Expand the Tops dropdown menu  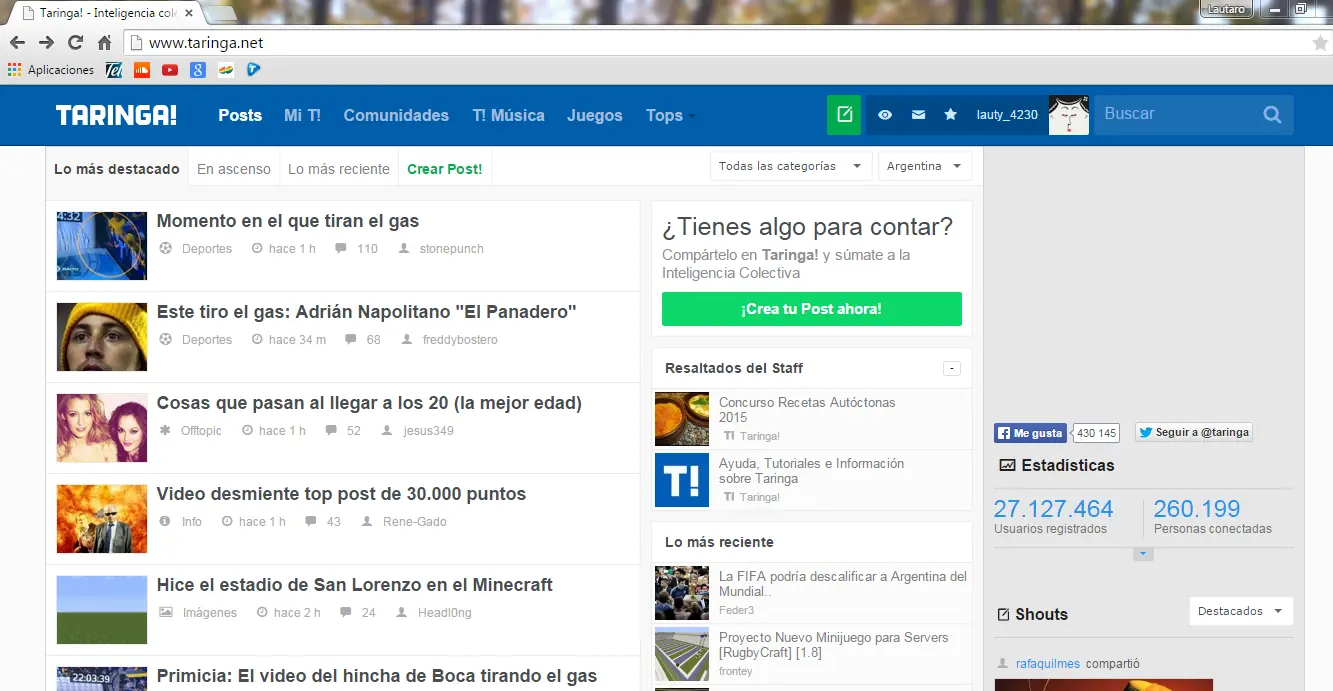click(x=670, y=115)
